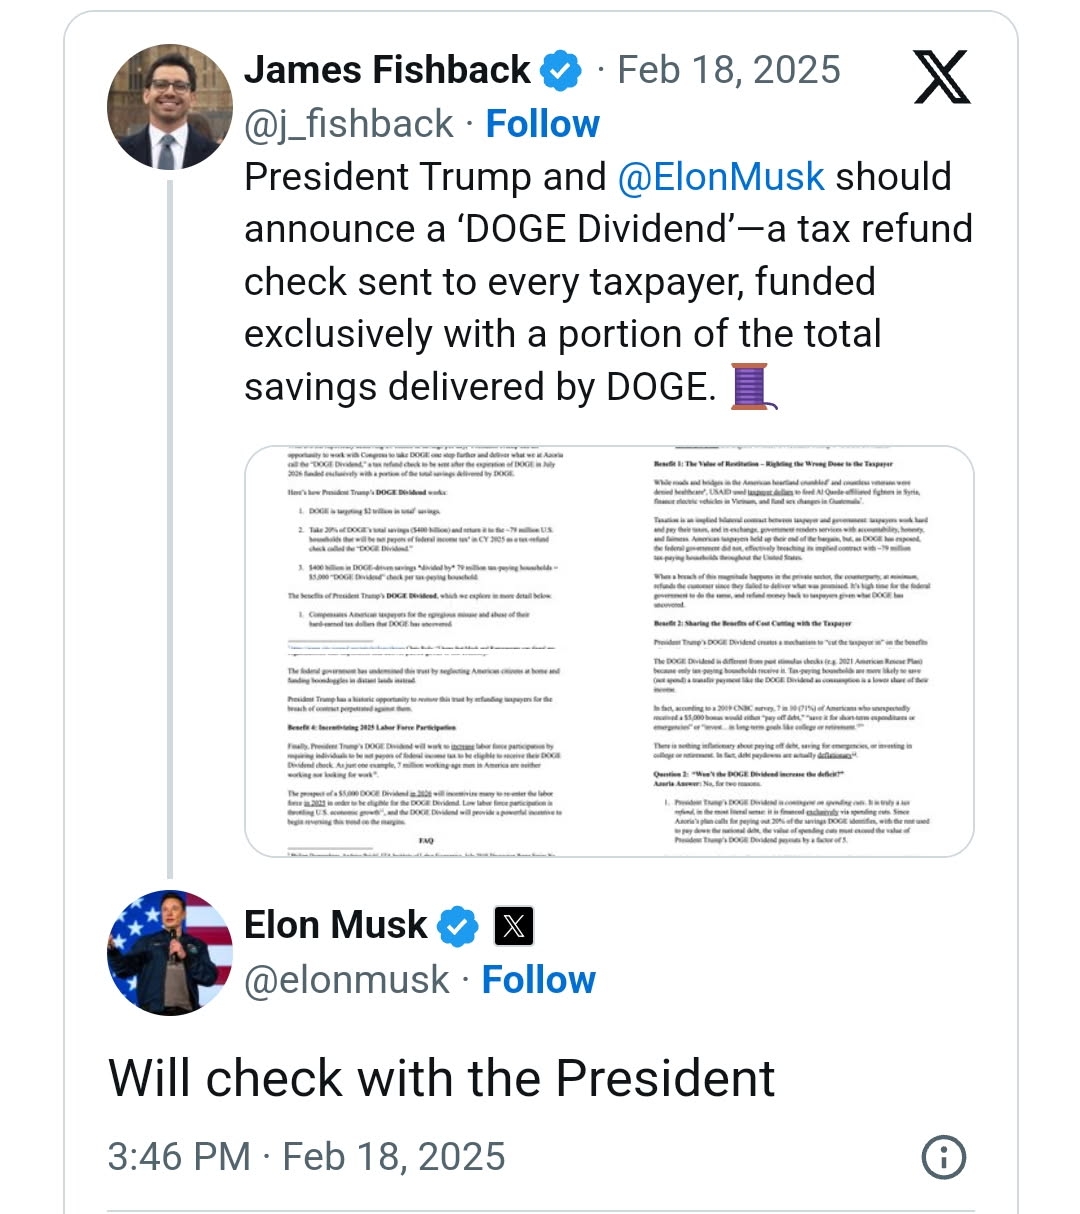Open the tweet info circle icon
Viewport: 1080px width, 1214px height.
pyautogui.click(x=943, y=1157)
